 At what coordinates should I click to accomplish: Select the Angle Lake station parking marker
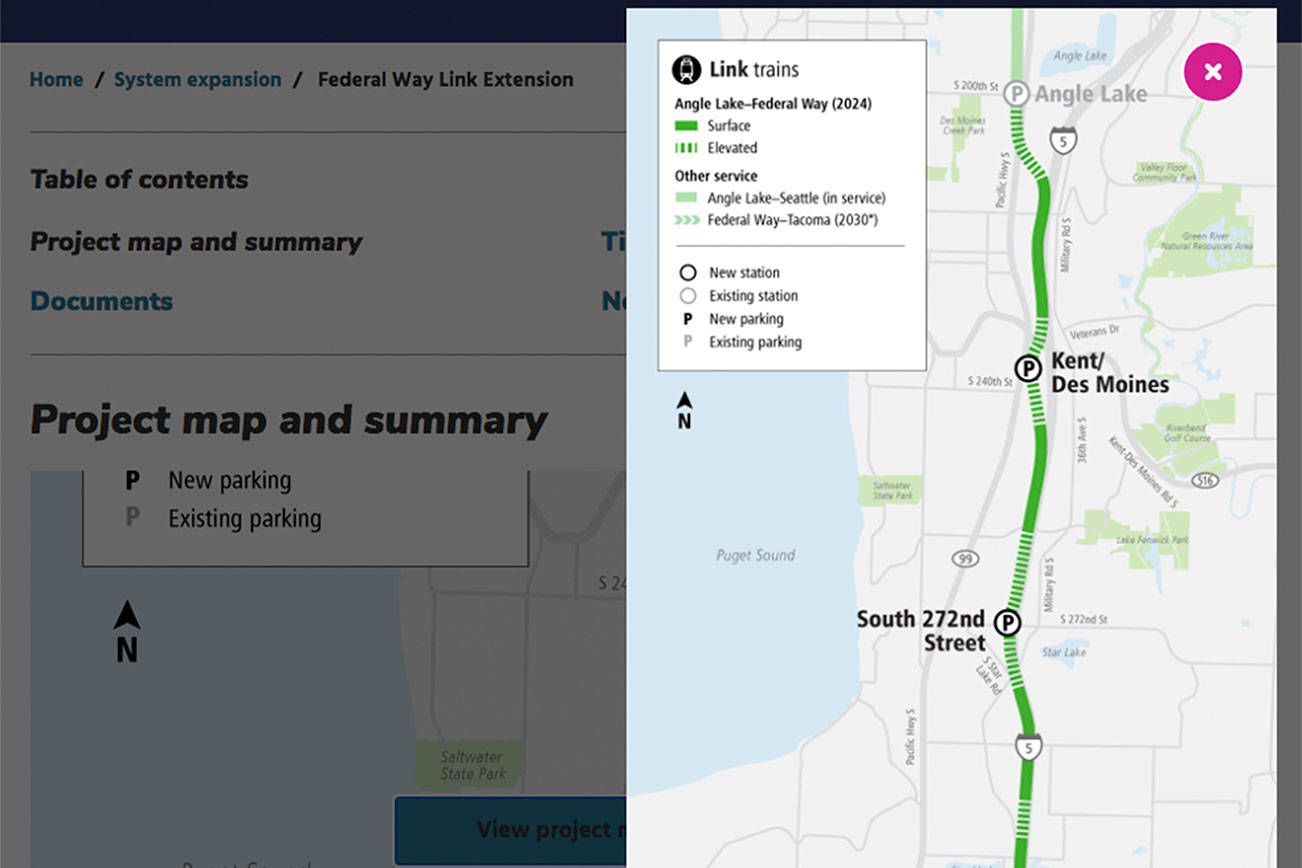pos(1016,94)
